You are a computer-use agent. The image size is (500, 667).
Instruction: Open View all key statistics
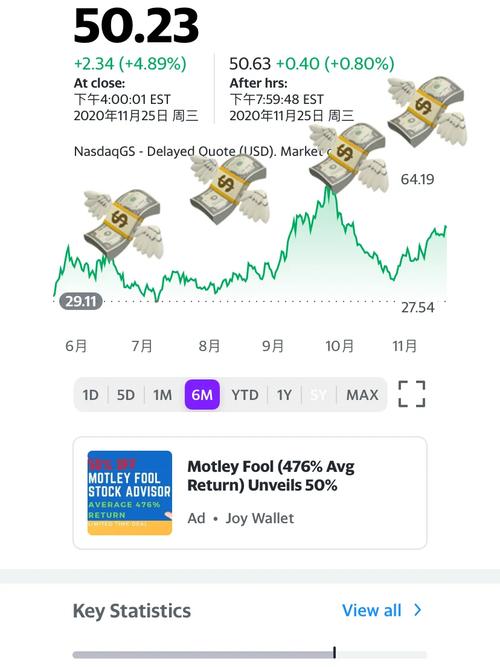[372, 610]
